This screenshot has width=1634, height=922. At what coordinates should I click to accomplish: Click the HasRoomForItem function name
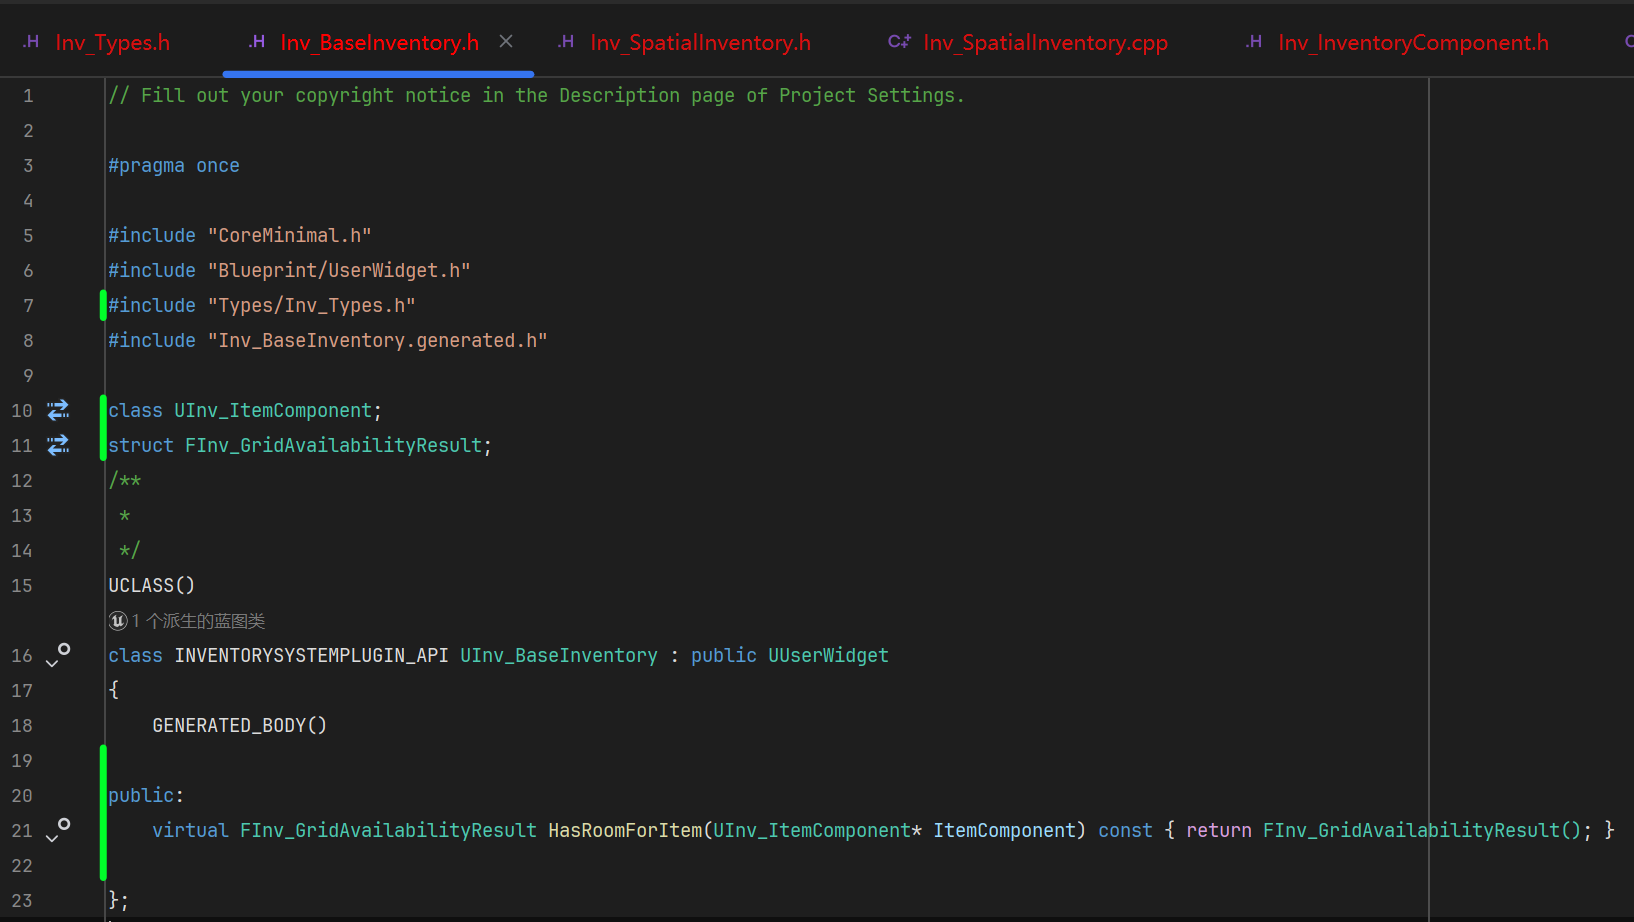(625, 831)
